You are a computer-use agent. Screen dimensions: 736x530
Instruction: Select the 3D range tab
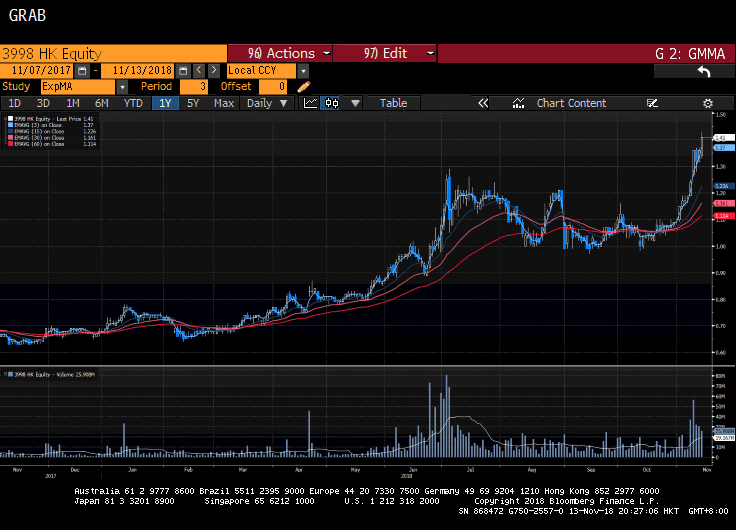[43, 103]
